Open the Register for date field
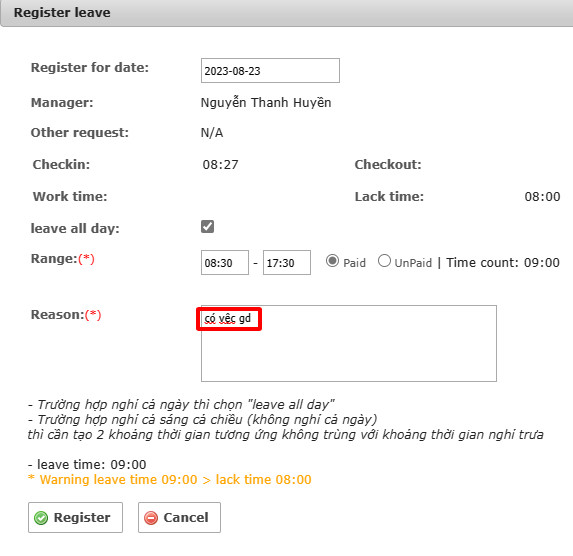This screenshot has width=573, height=556. 270,71
